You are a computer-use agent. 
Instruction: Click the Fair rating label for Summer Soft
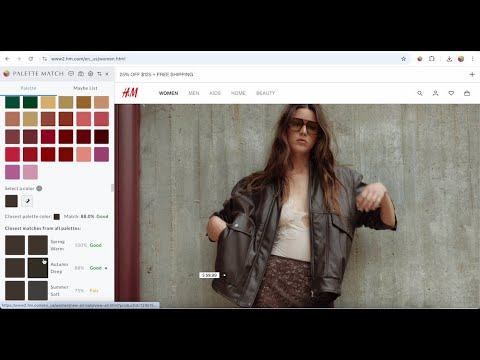coord(94,291)
